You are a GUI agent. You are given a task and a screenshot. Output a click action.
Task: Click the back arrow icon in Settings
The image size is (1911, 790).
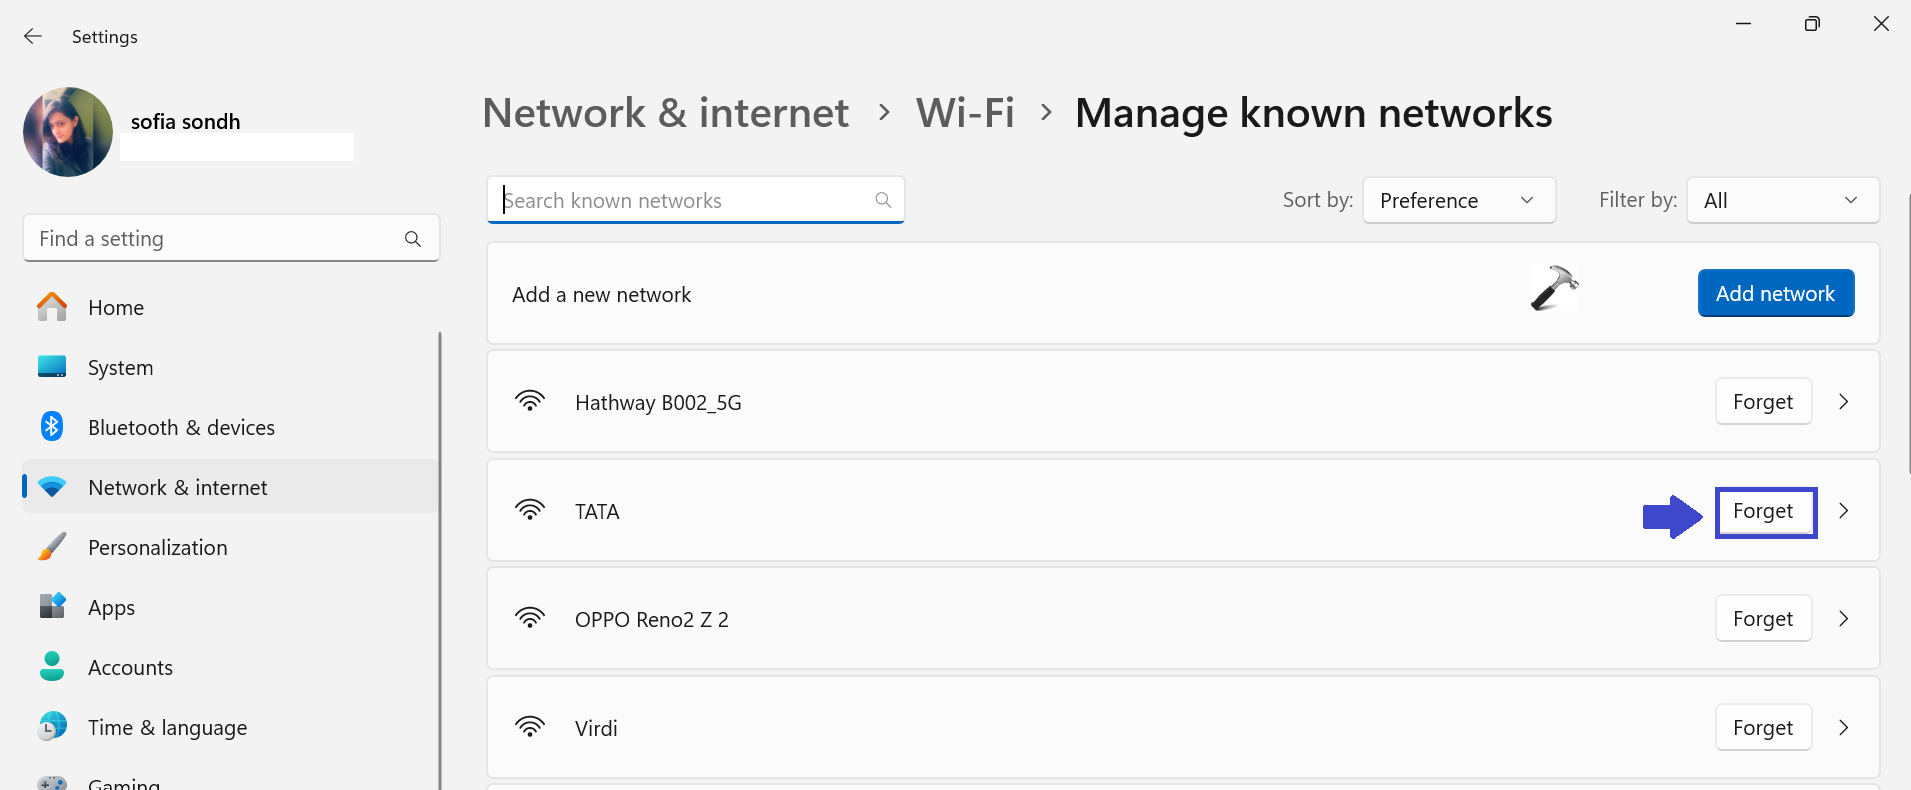click(33, 37)
